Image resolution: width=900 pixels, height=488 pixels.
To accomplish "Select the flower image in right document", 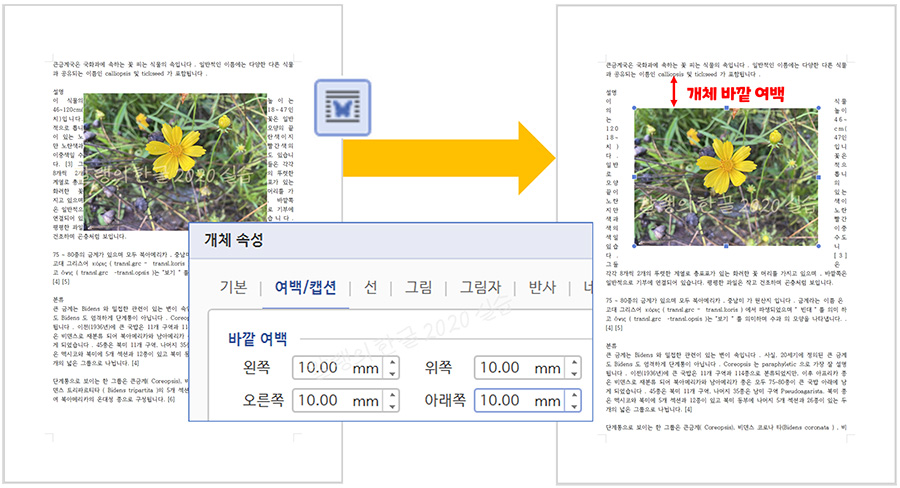I will click(x=726, y=177).
